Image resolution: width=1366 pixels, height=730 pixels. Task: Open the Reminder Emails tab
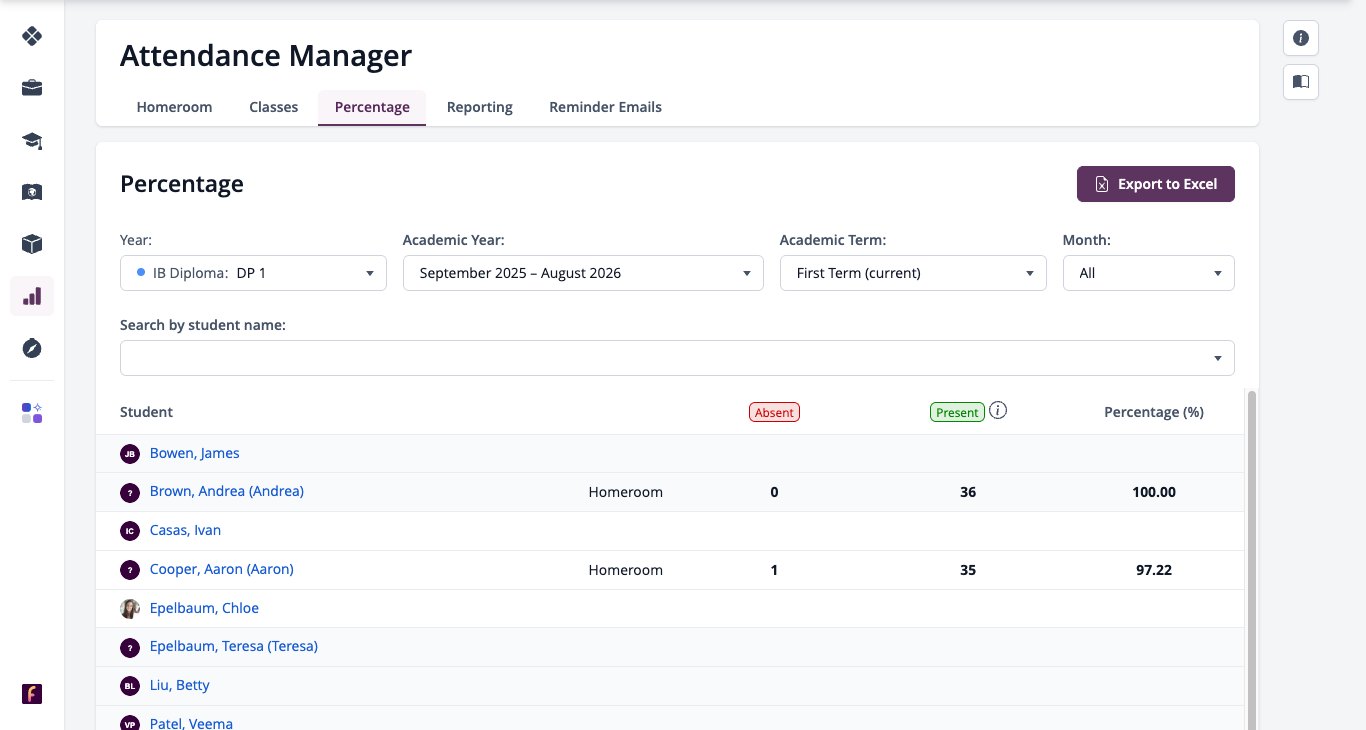pos(605,107)
